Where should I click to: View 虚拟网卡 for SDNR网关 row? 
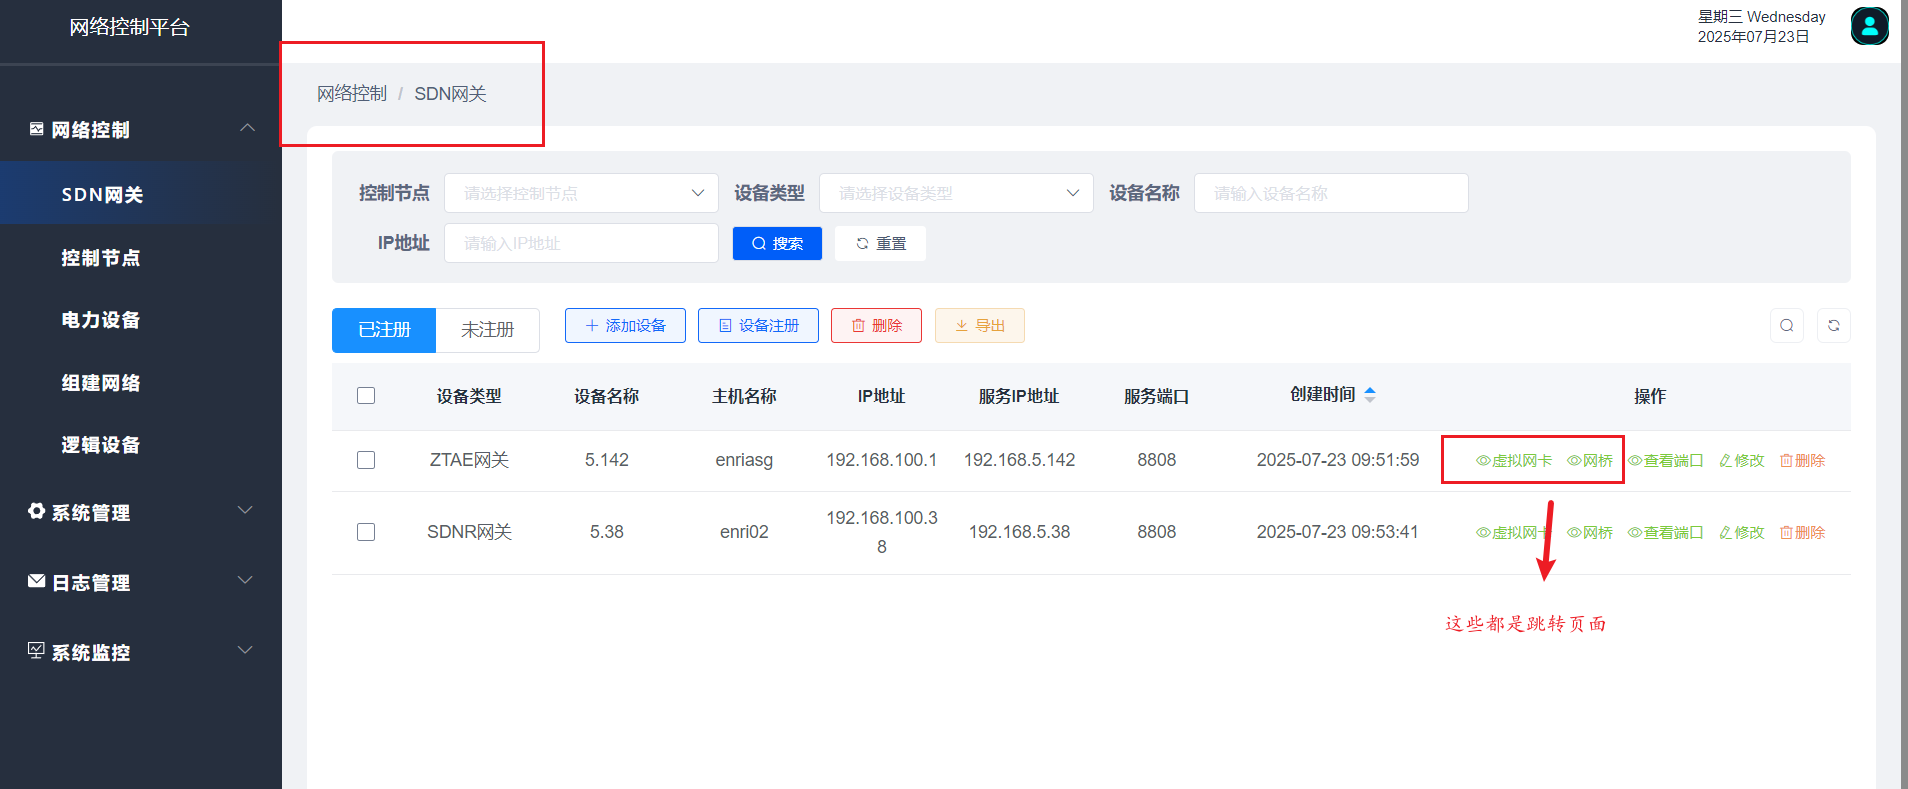point(1514,533)
